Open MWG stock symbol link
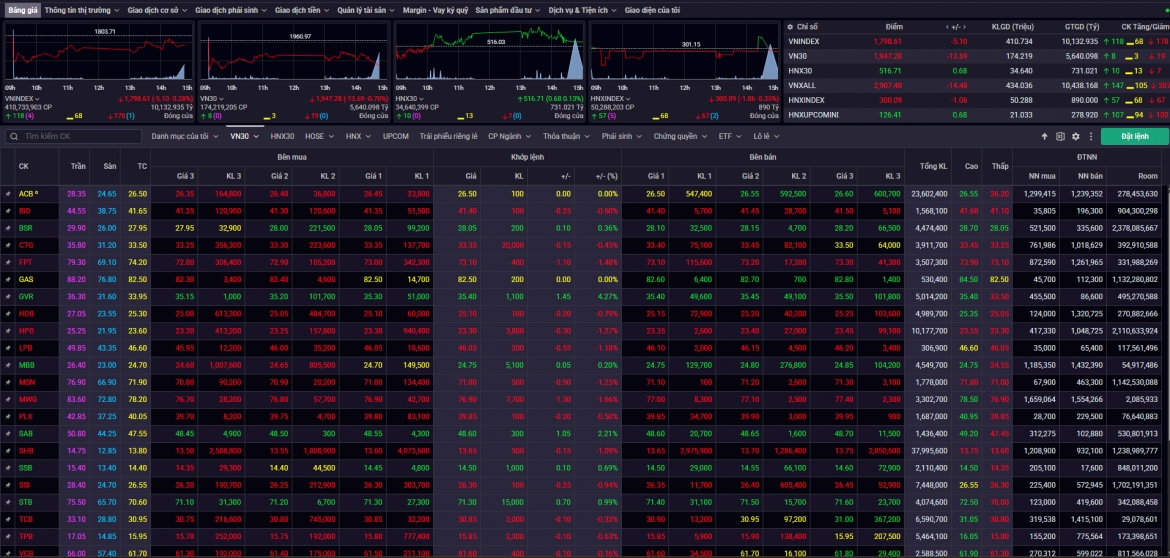This screenshot has width=1170, height=558. 28,399
